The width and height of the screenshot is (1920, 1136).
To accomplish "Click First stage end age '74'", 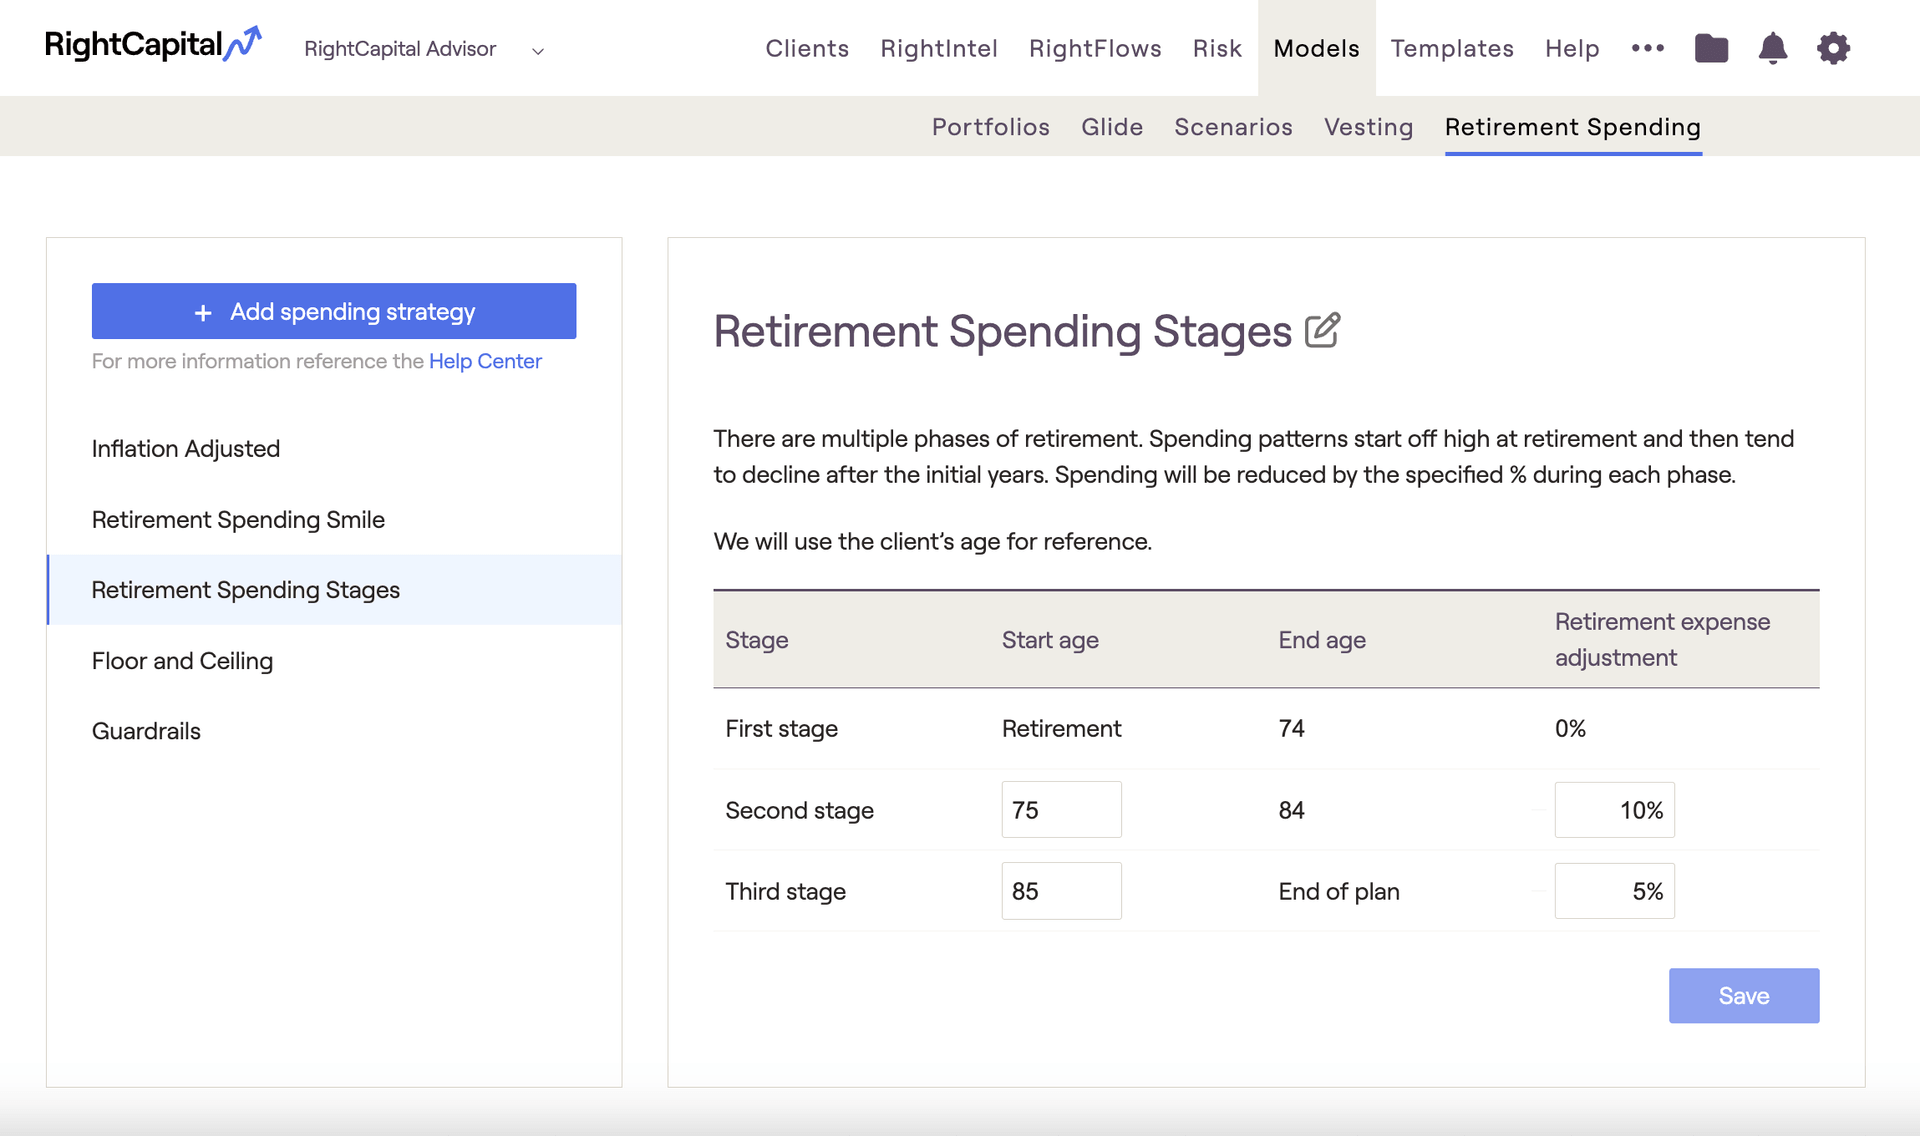I will point(1291,728).
